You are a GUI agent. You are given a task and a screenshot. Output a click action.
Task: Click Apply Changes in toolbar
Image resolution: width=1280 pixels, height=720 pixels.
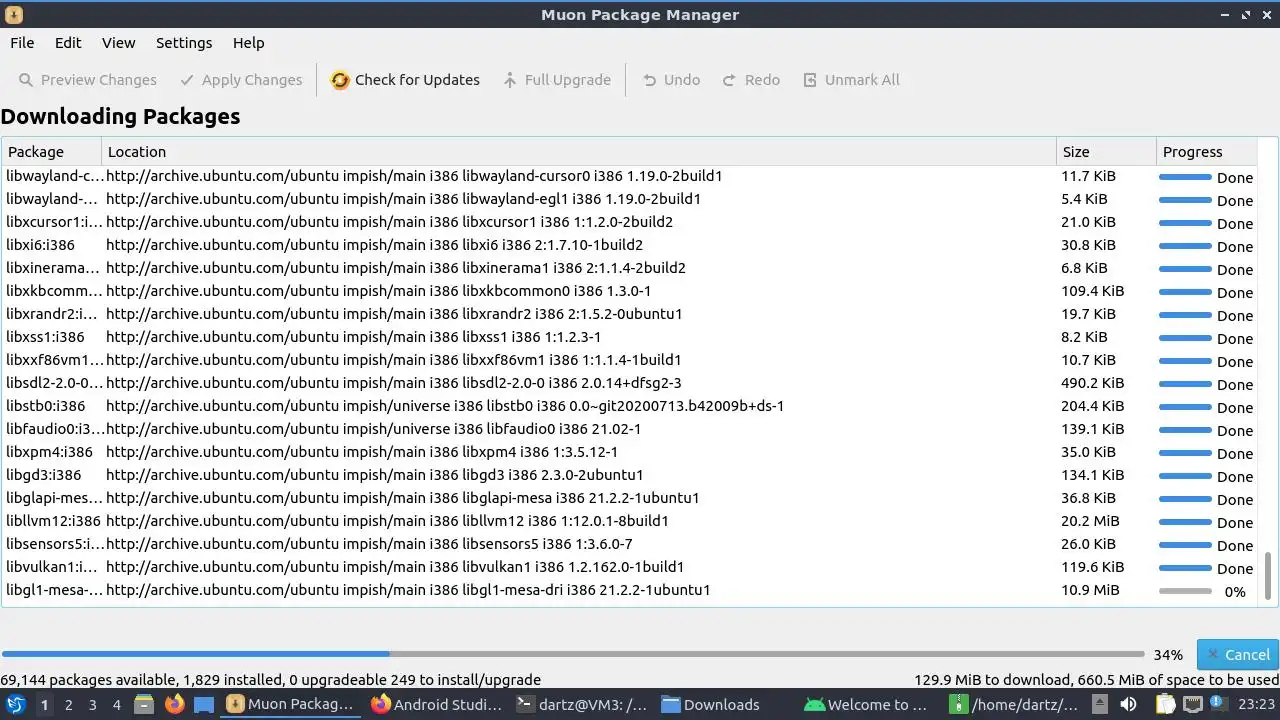240,80
